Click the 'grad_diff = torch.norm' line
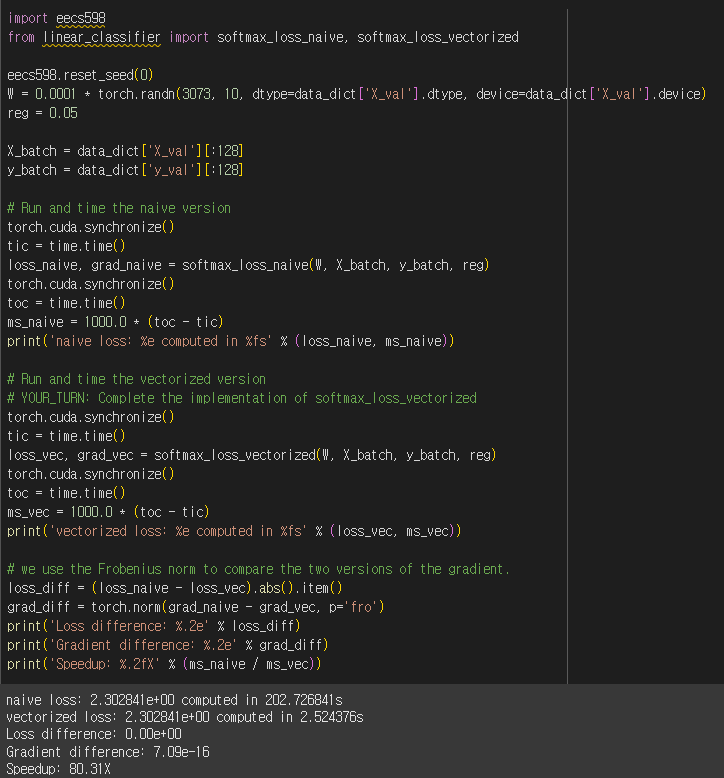 coord(196,607)
